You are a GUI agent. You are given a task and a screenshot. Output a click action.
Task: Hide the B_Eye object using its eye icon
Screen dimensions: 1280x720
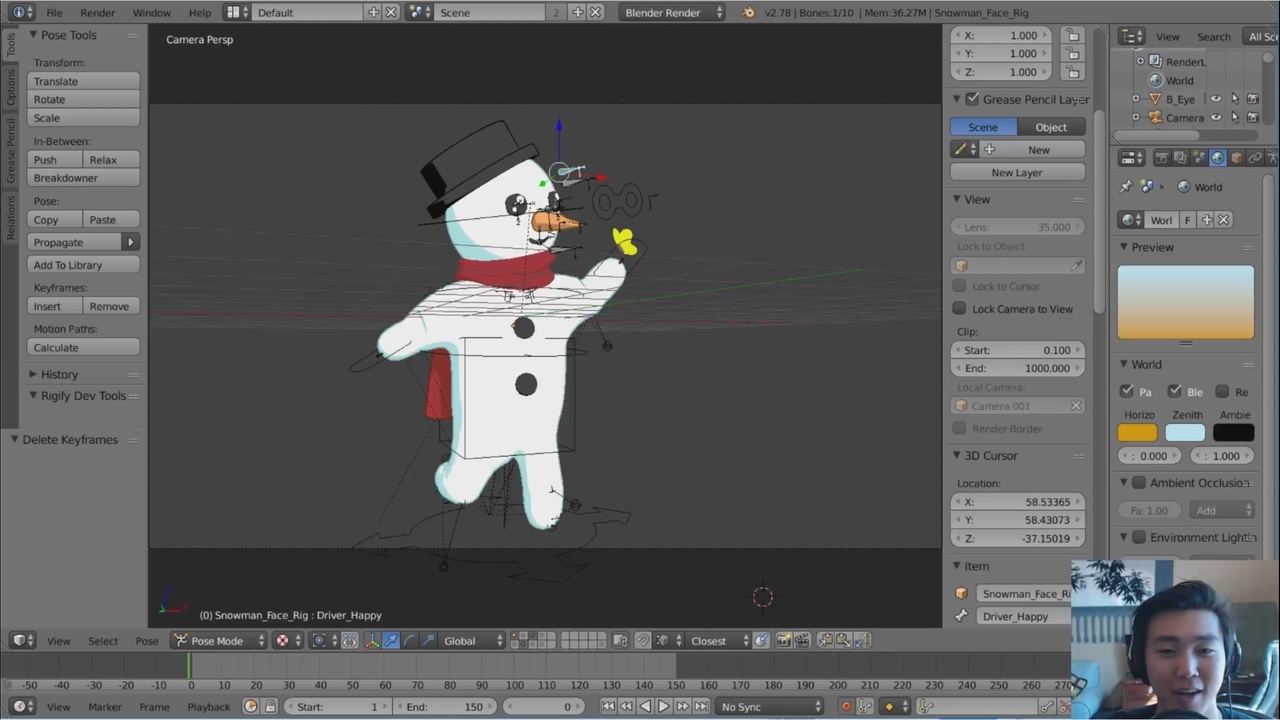pyautogui.click(x=1216, y=98)
